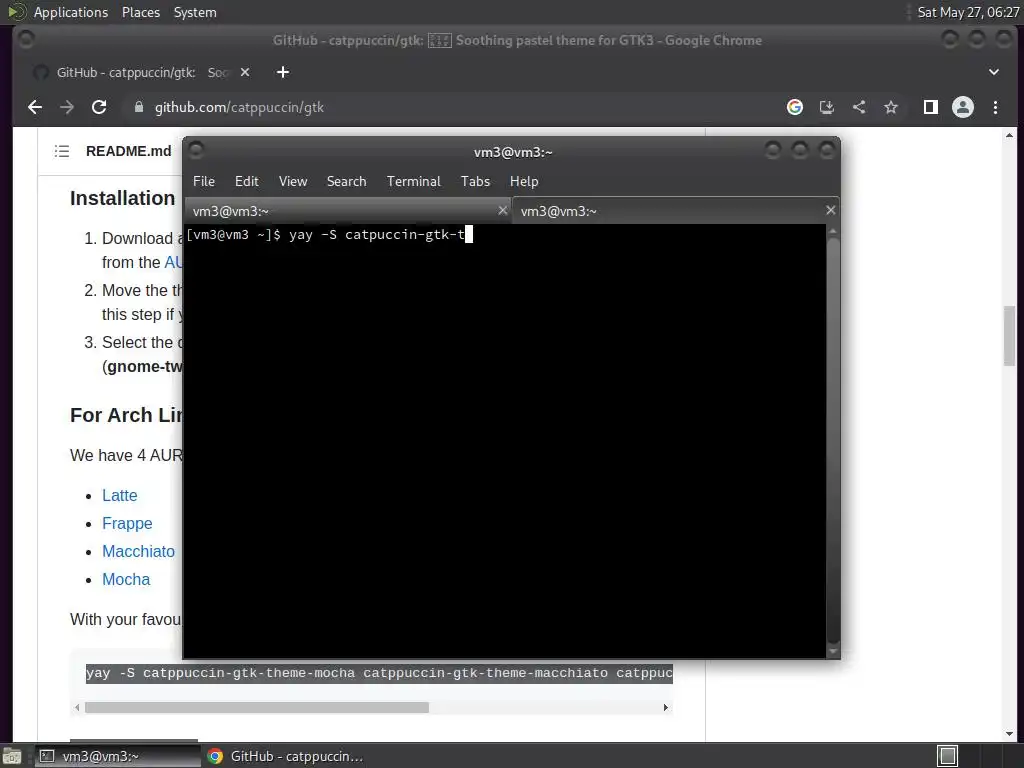This screenshot has height=768, width=1024.
Task: Close the GitHub catppuccin/gtk Chrome tab
Action: [245, 72]
